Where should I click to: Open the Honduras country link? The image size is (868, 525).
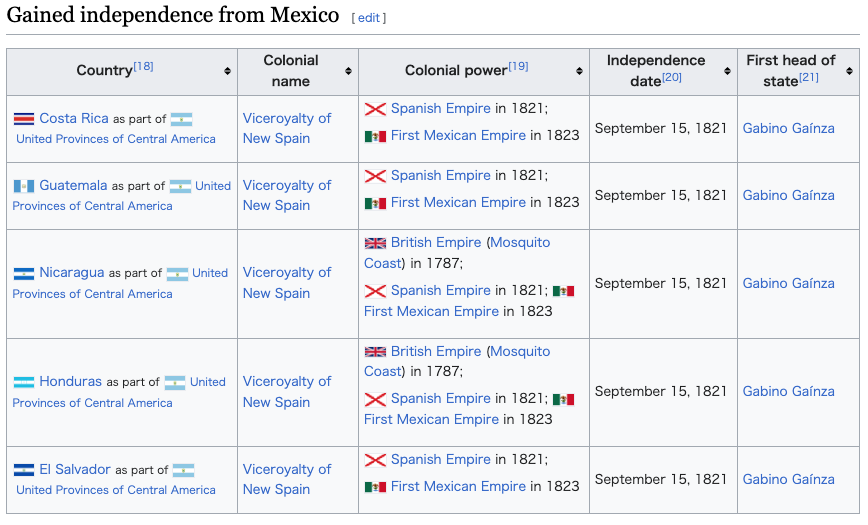[70, 382]
